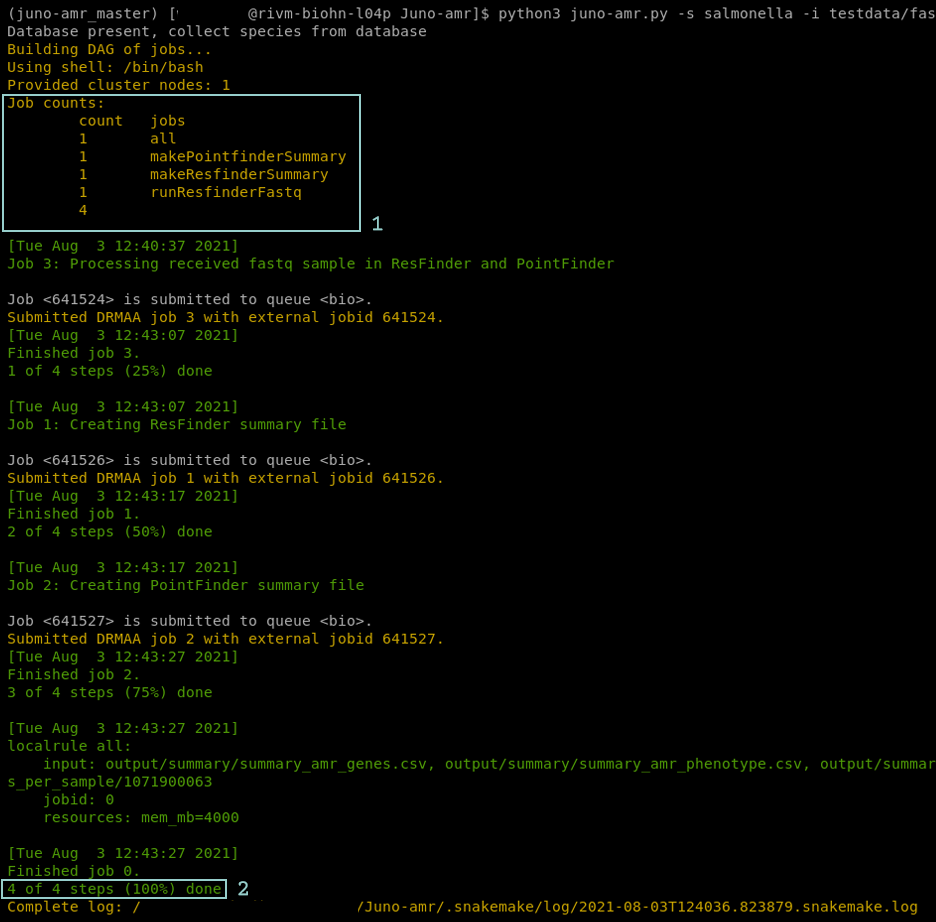Viewport: 936px width, 922px height.
Task: Click 'Provided cluster nodes: 1' line
Action: coord(118,85)
